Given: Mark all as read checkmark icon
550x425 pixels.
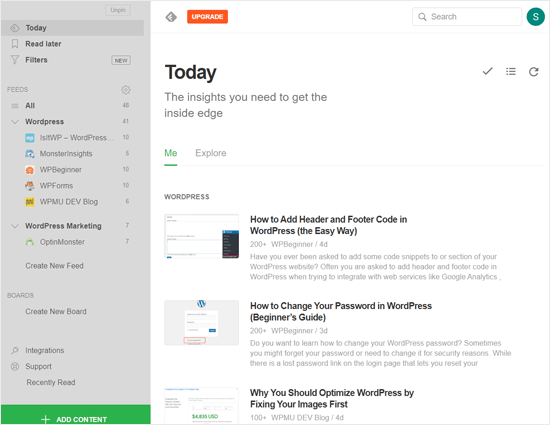Looking at the screenshot, I should click(487, 72).
